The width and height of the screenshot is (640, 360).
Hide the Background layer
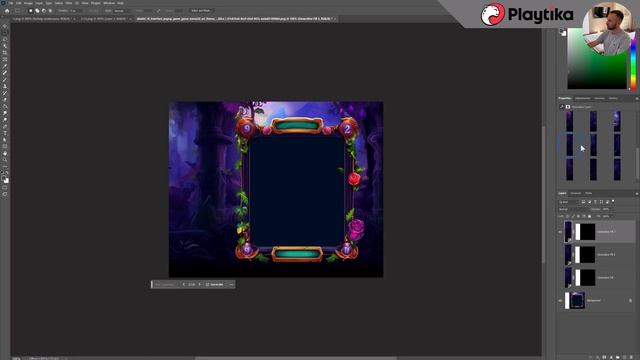click(x=560, y=300)
